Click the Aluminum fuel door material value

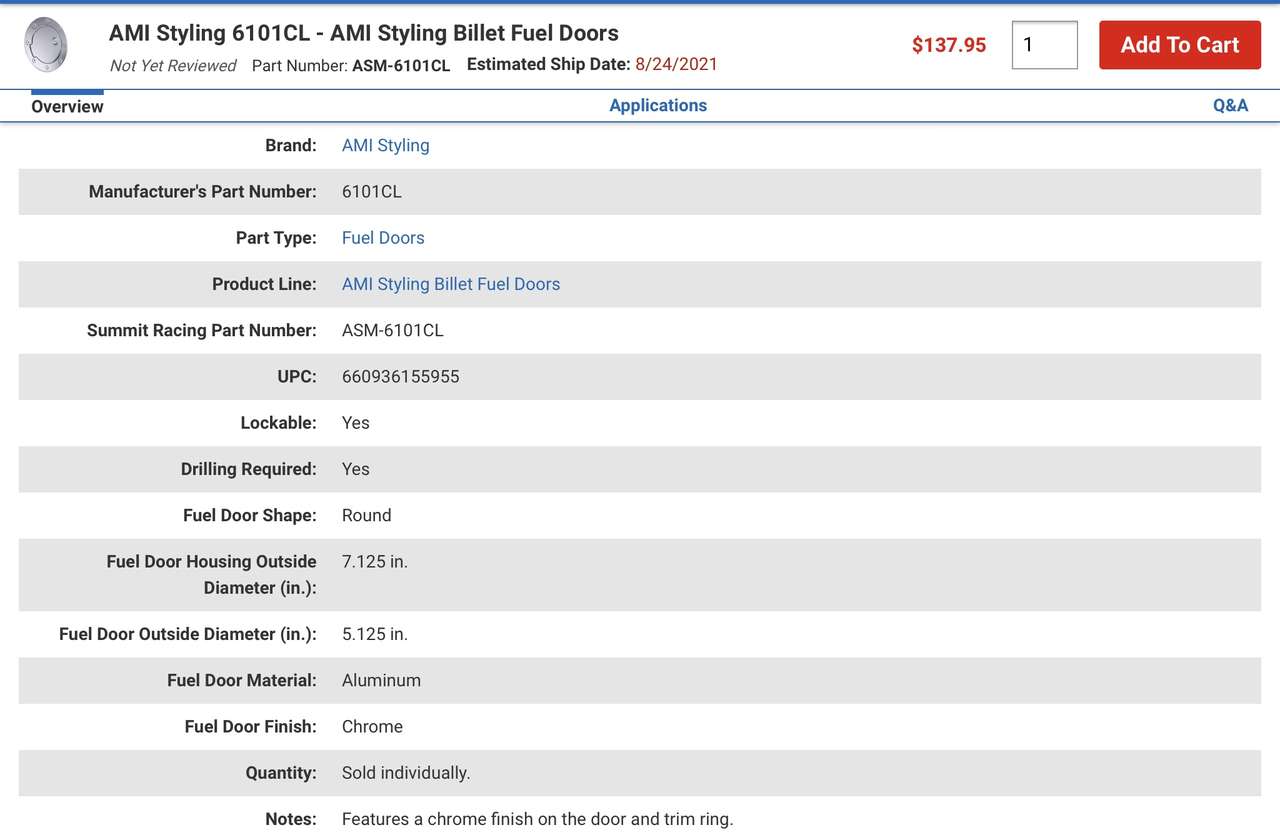coord(381,680)
